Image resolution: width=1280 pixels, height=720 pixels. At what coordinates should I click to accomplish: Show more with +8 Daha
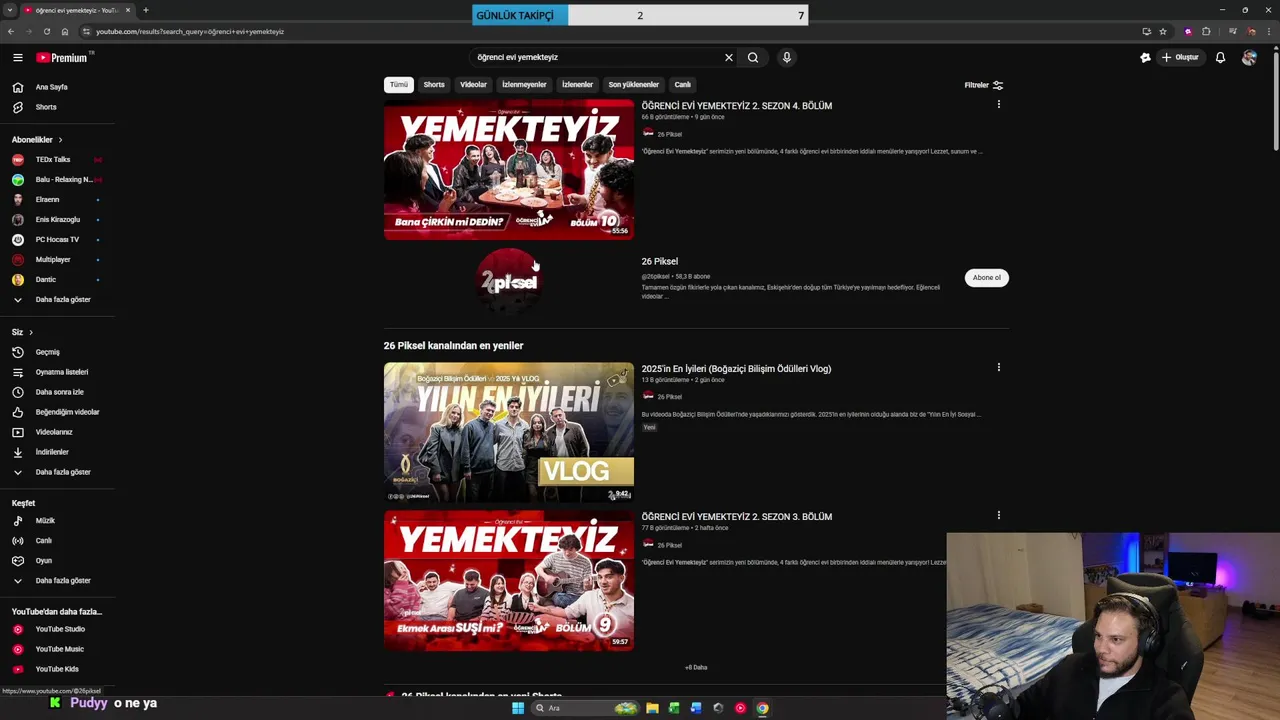click(x=696, y=667)
